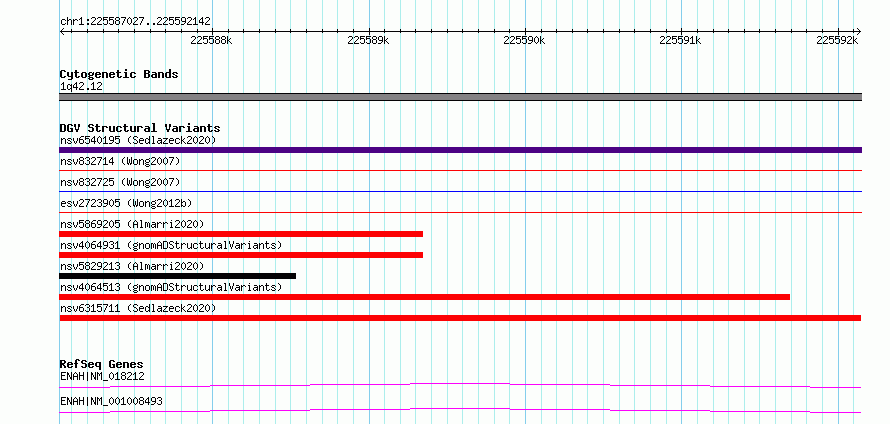The height and width of the screenshot is (424, 890).
Task: Select the black nsv5829213 variant bar
Action: point(178,276)
